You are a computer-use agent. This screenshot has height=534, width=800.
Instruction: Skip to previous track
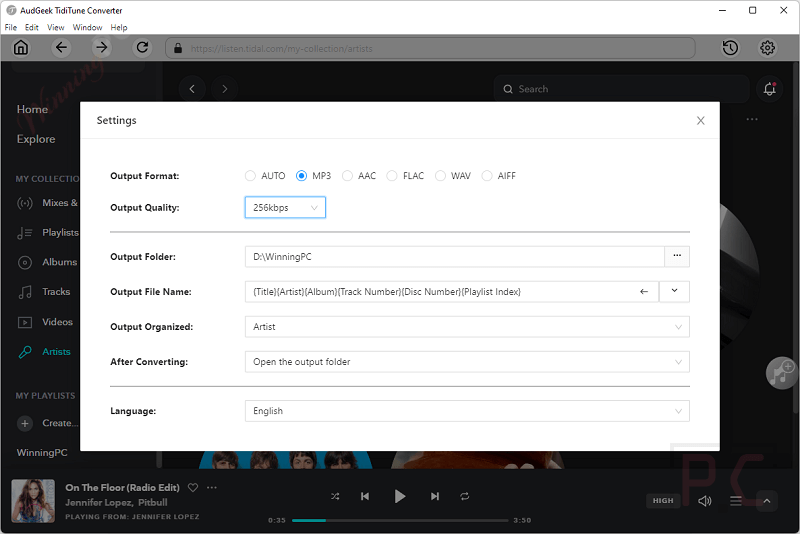click(x=365, y=496)
